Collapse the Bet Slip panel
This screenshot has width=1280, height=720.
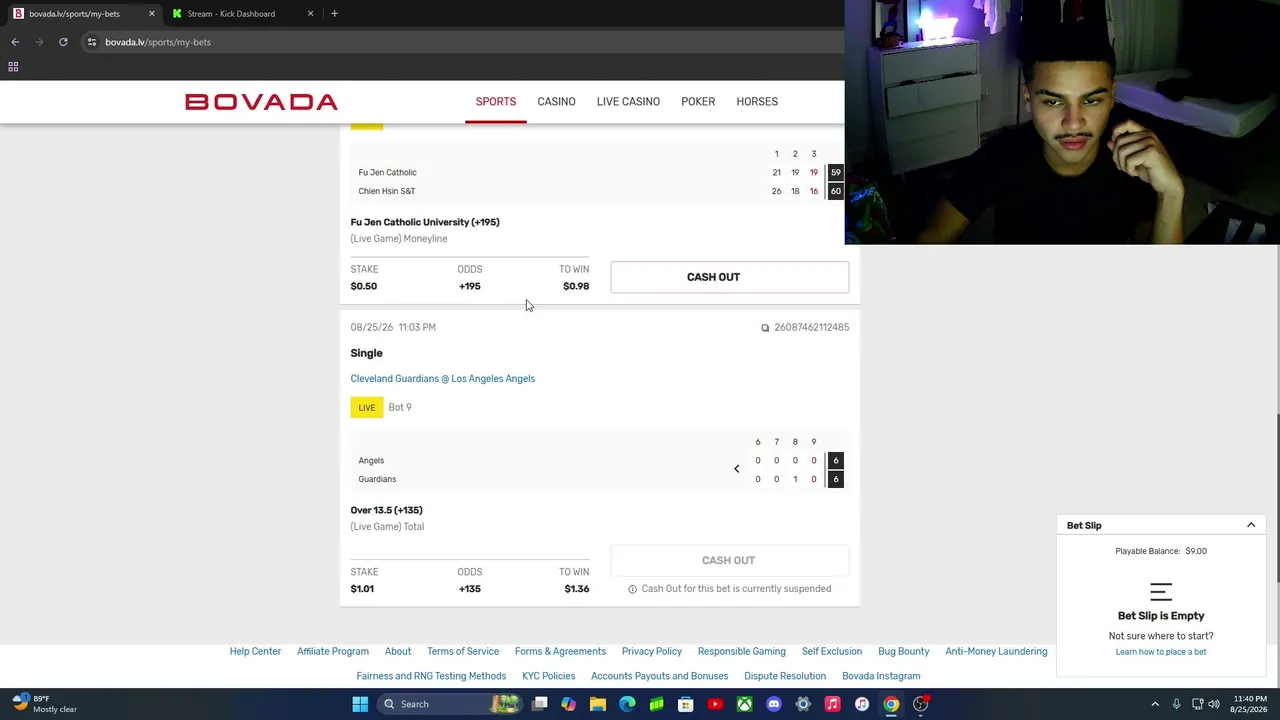(1251, 525)
